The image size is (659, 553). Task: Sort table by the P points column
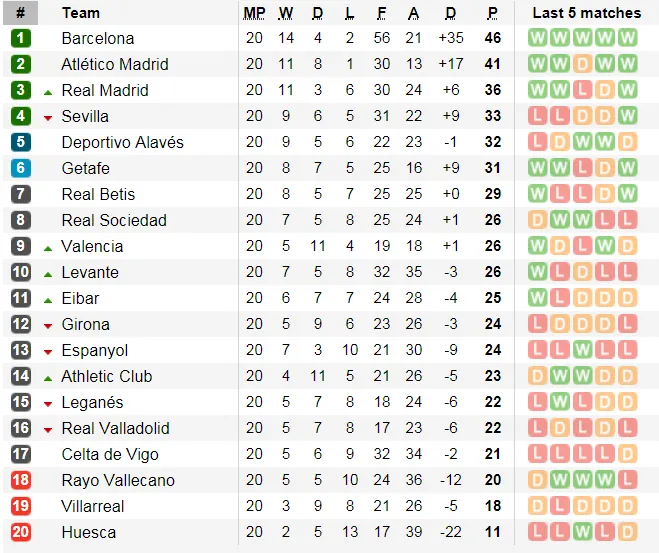492,13
